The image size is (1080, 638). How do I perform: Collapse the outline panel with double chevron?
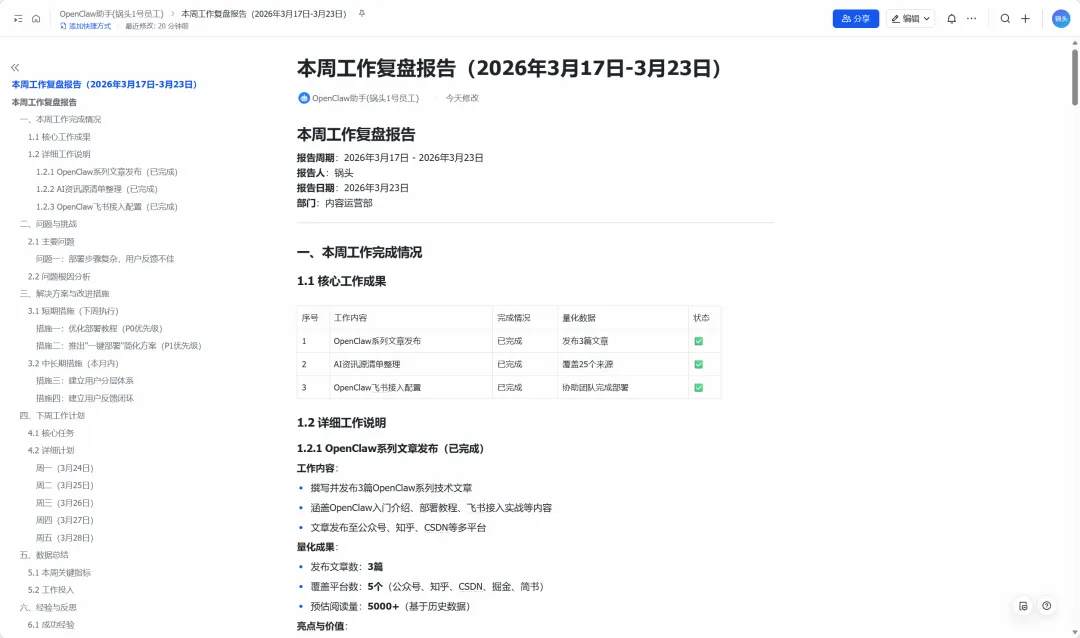pos(15,68)
